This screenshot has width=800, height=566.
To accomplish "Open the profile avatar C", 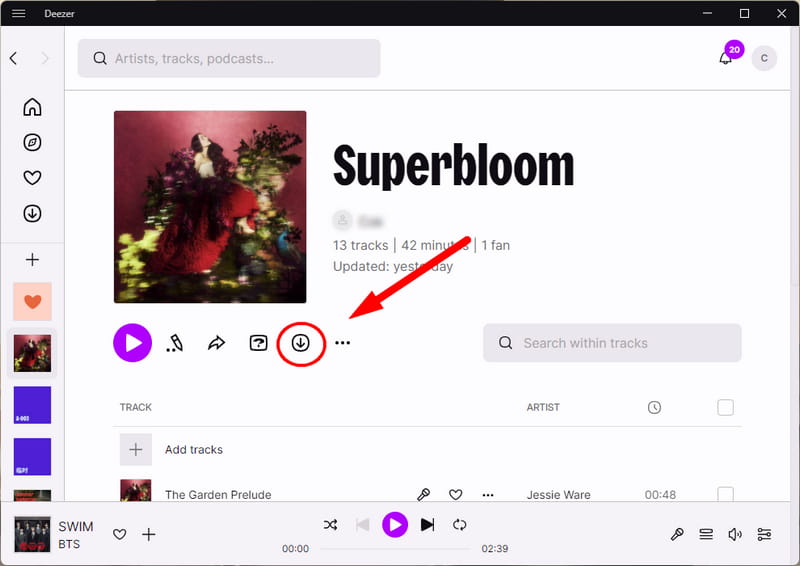I will 764,58.
